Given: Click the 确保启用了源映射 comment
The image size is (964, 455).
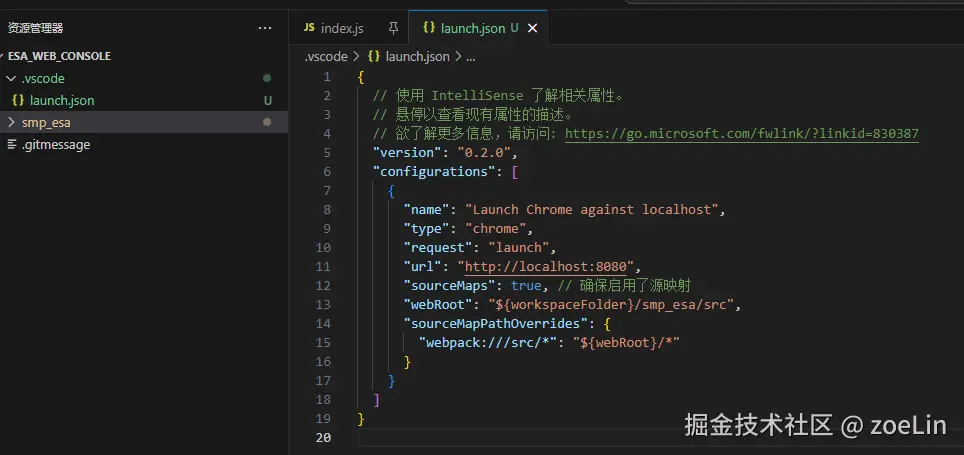Looking at the screenshot, I should tap(626, 286).
